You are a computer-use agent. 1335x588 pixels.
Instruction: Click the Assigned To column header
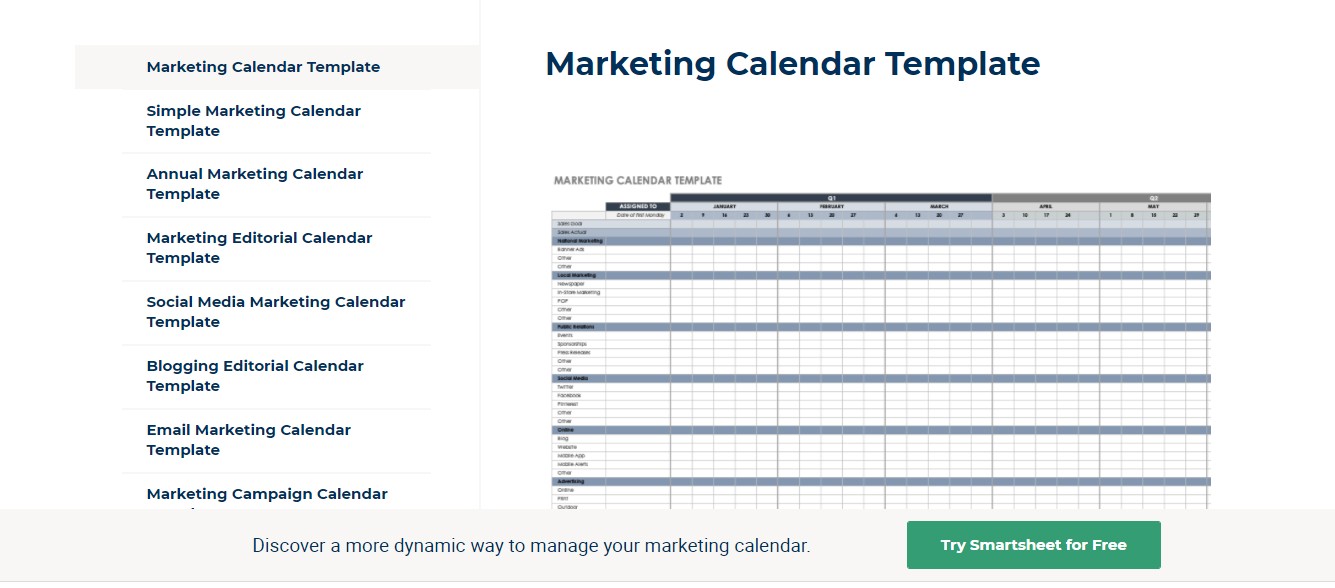pyautogui.click(x=637, y=206)
